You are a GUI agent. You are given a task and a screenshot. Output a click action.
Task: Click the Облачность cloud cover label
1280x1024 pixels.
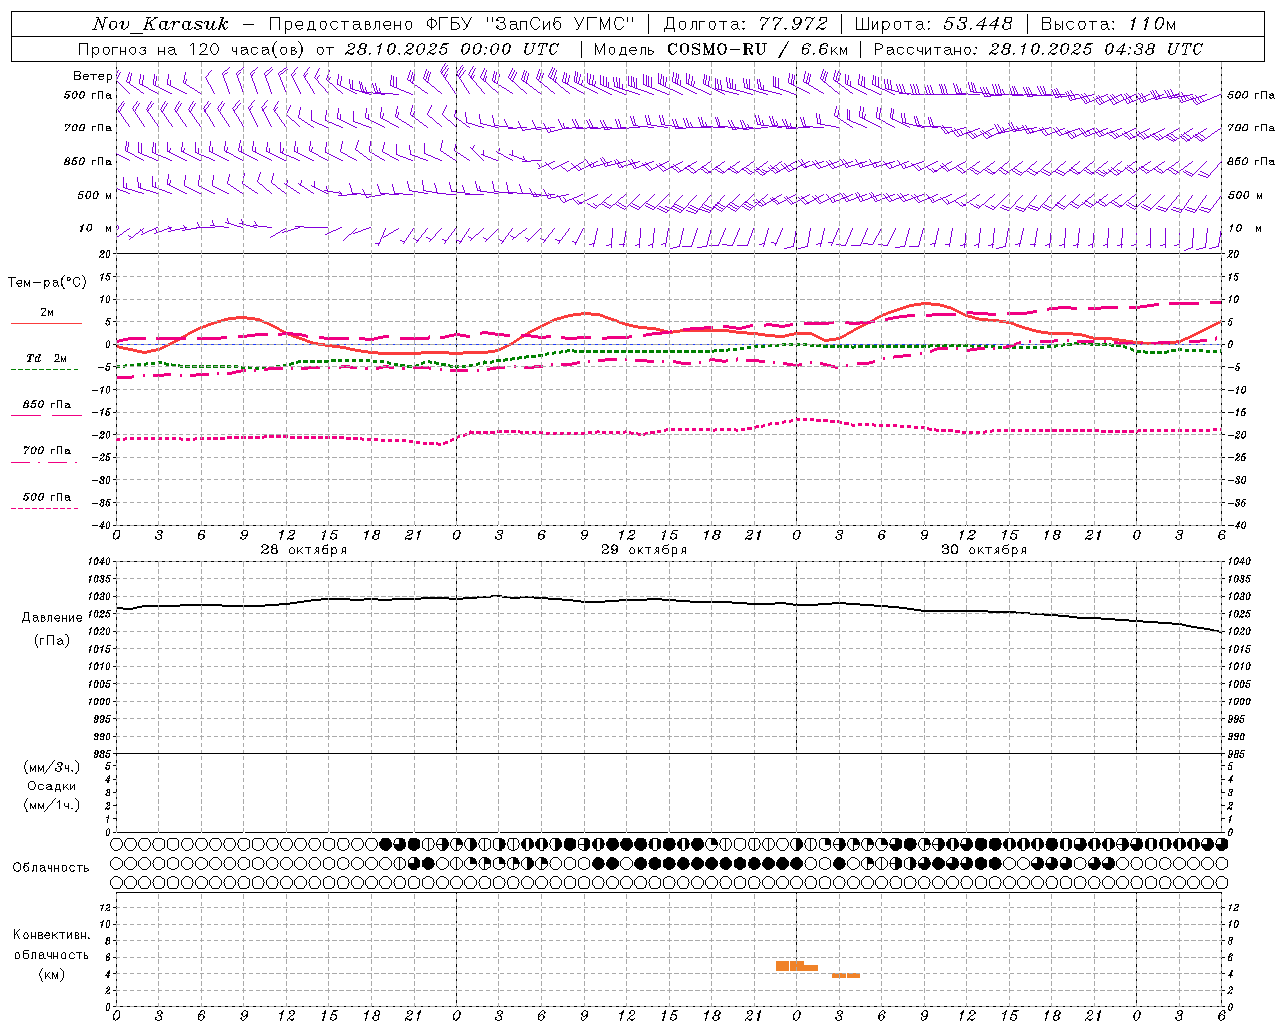[x=51, y=867]
